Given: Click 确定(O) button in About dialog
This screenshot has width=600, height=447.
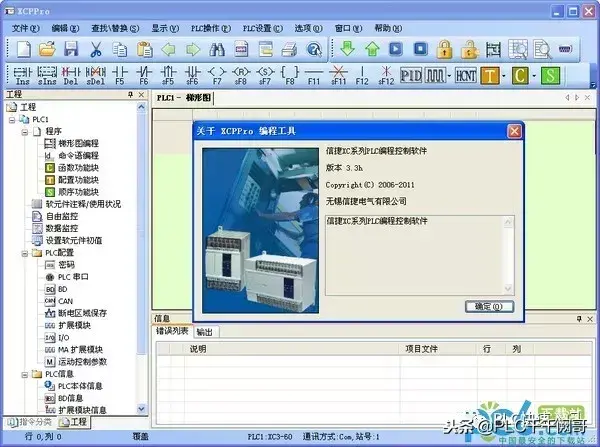Looking at the screenshot, I should pos(489,307).
